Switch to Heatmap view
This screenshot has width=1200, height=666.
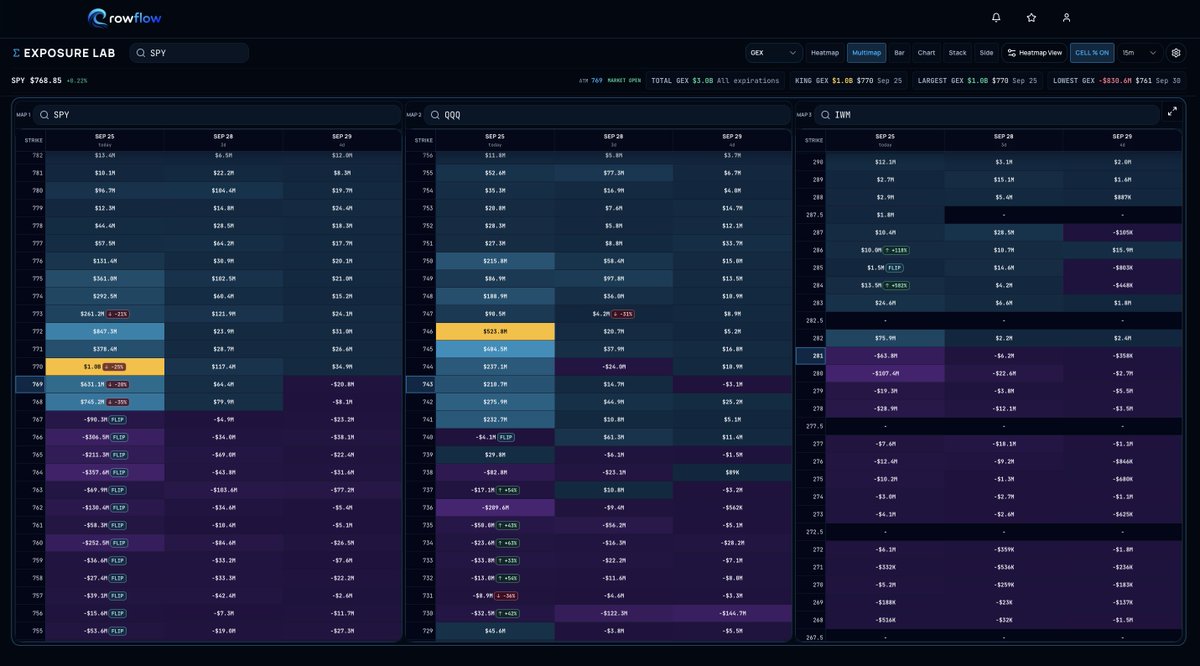tap(825, 53)
